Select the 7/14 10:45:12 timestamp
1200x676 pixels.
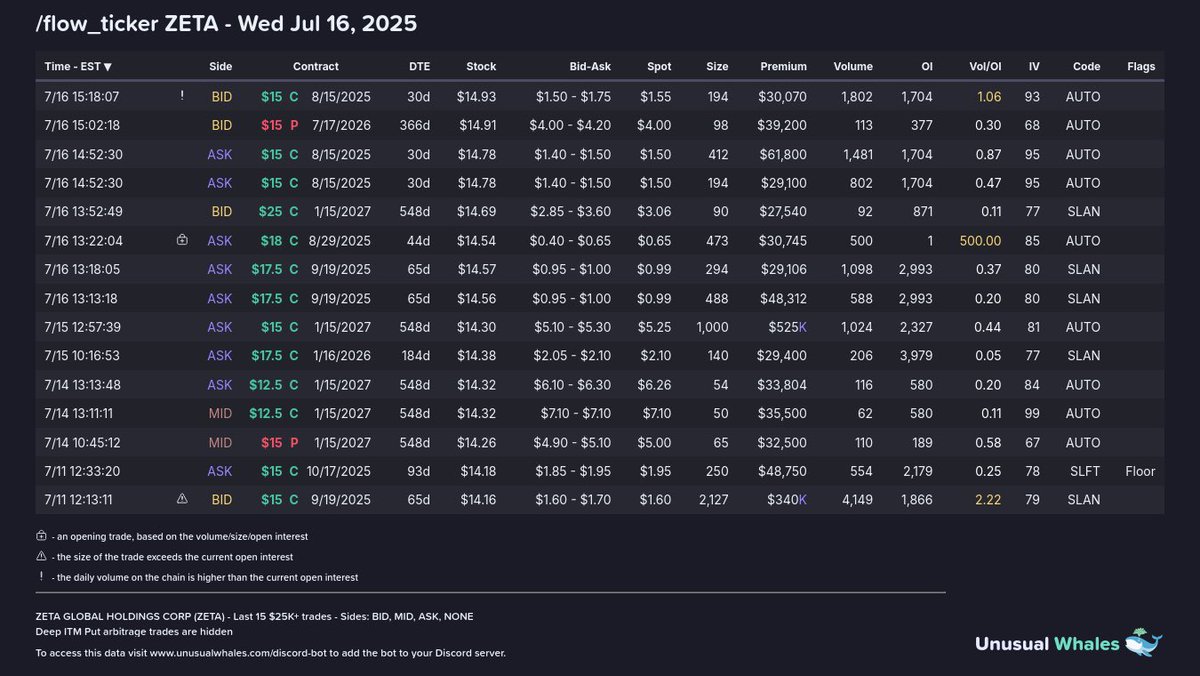[82, 442]
